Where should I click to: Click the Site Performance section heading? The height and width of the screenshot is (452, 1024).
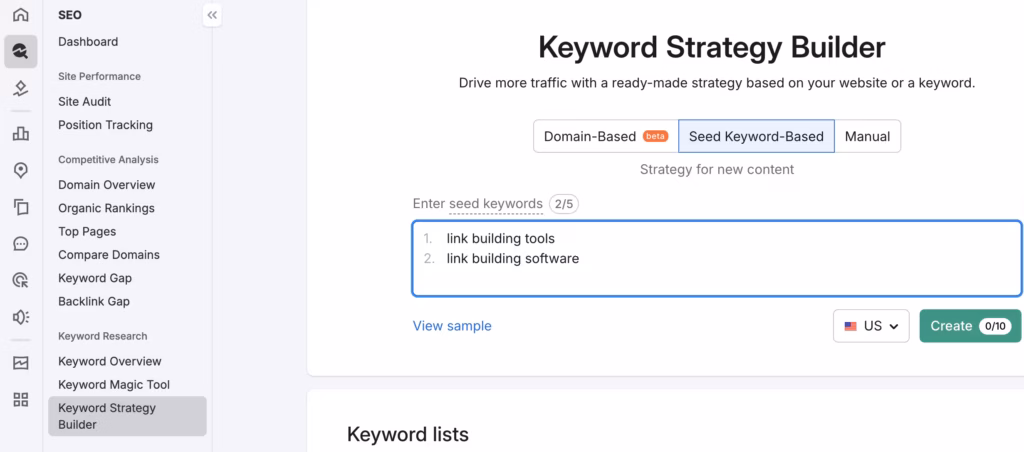point(99,76)
